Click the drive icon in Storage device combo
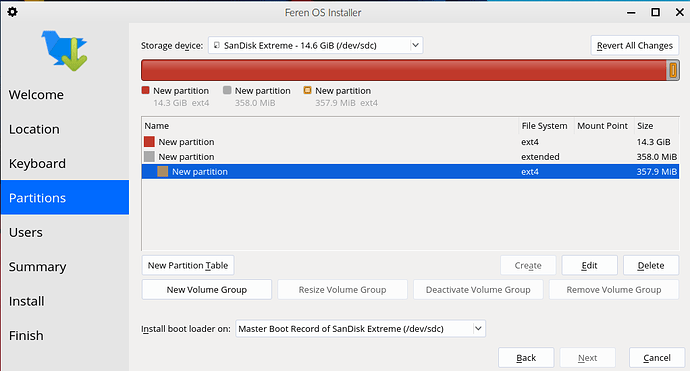 point(217,45)
